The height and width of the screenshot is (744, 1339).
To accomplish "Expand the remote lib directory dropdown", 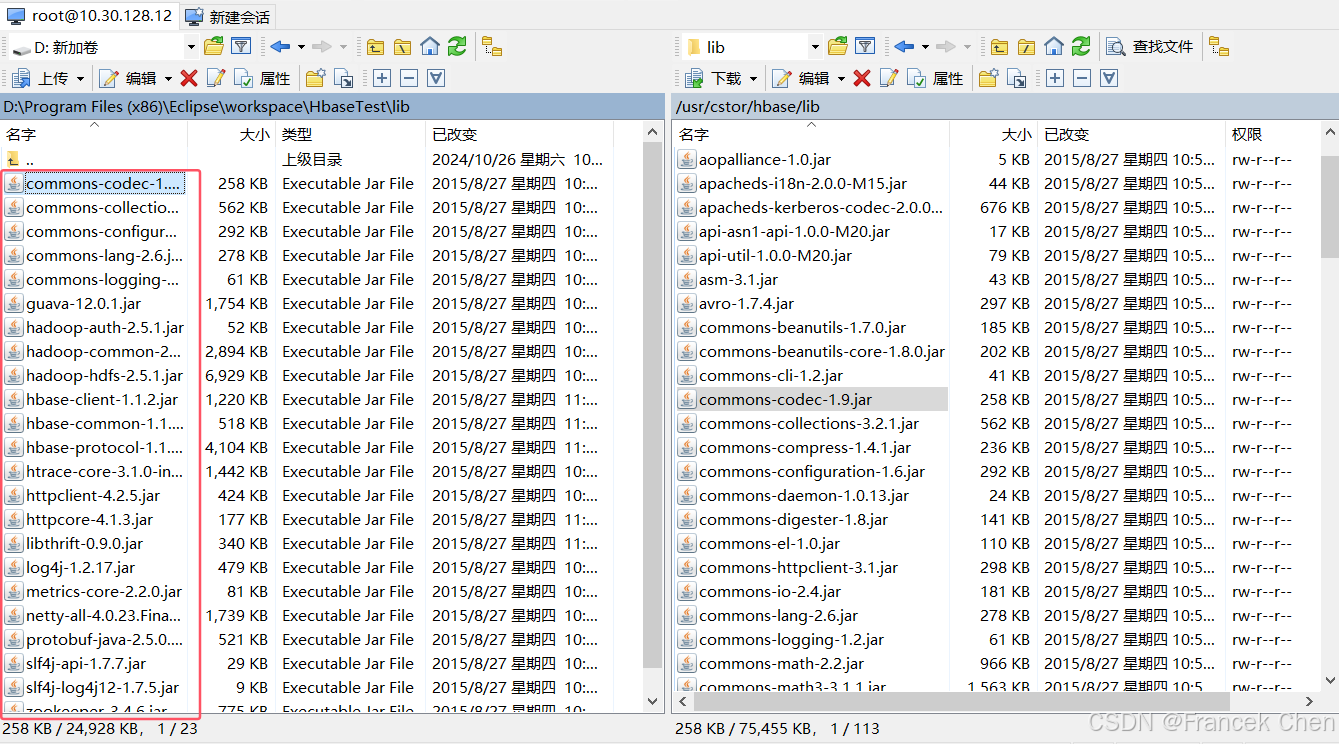I will pyautogui.click(x=815, y=47).
